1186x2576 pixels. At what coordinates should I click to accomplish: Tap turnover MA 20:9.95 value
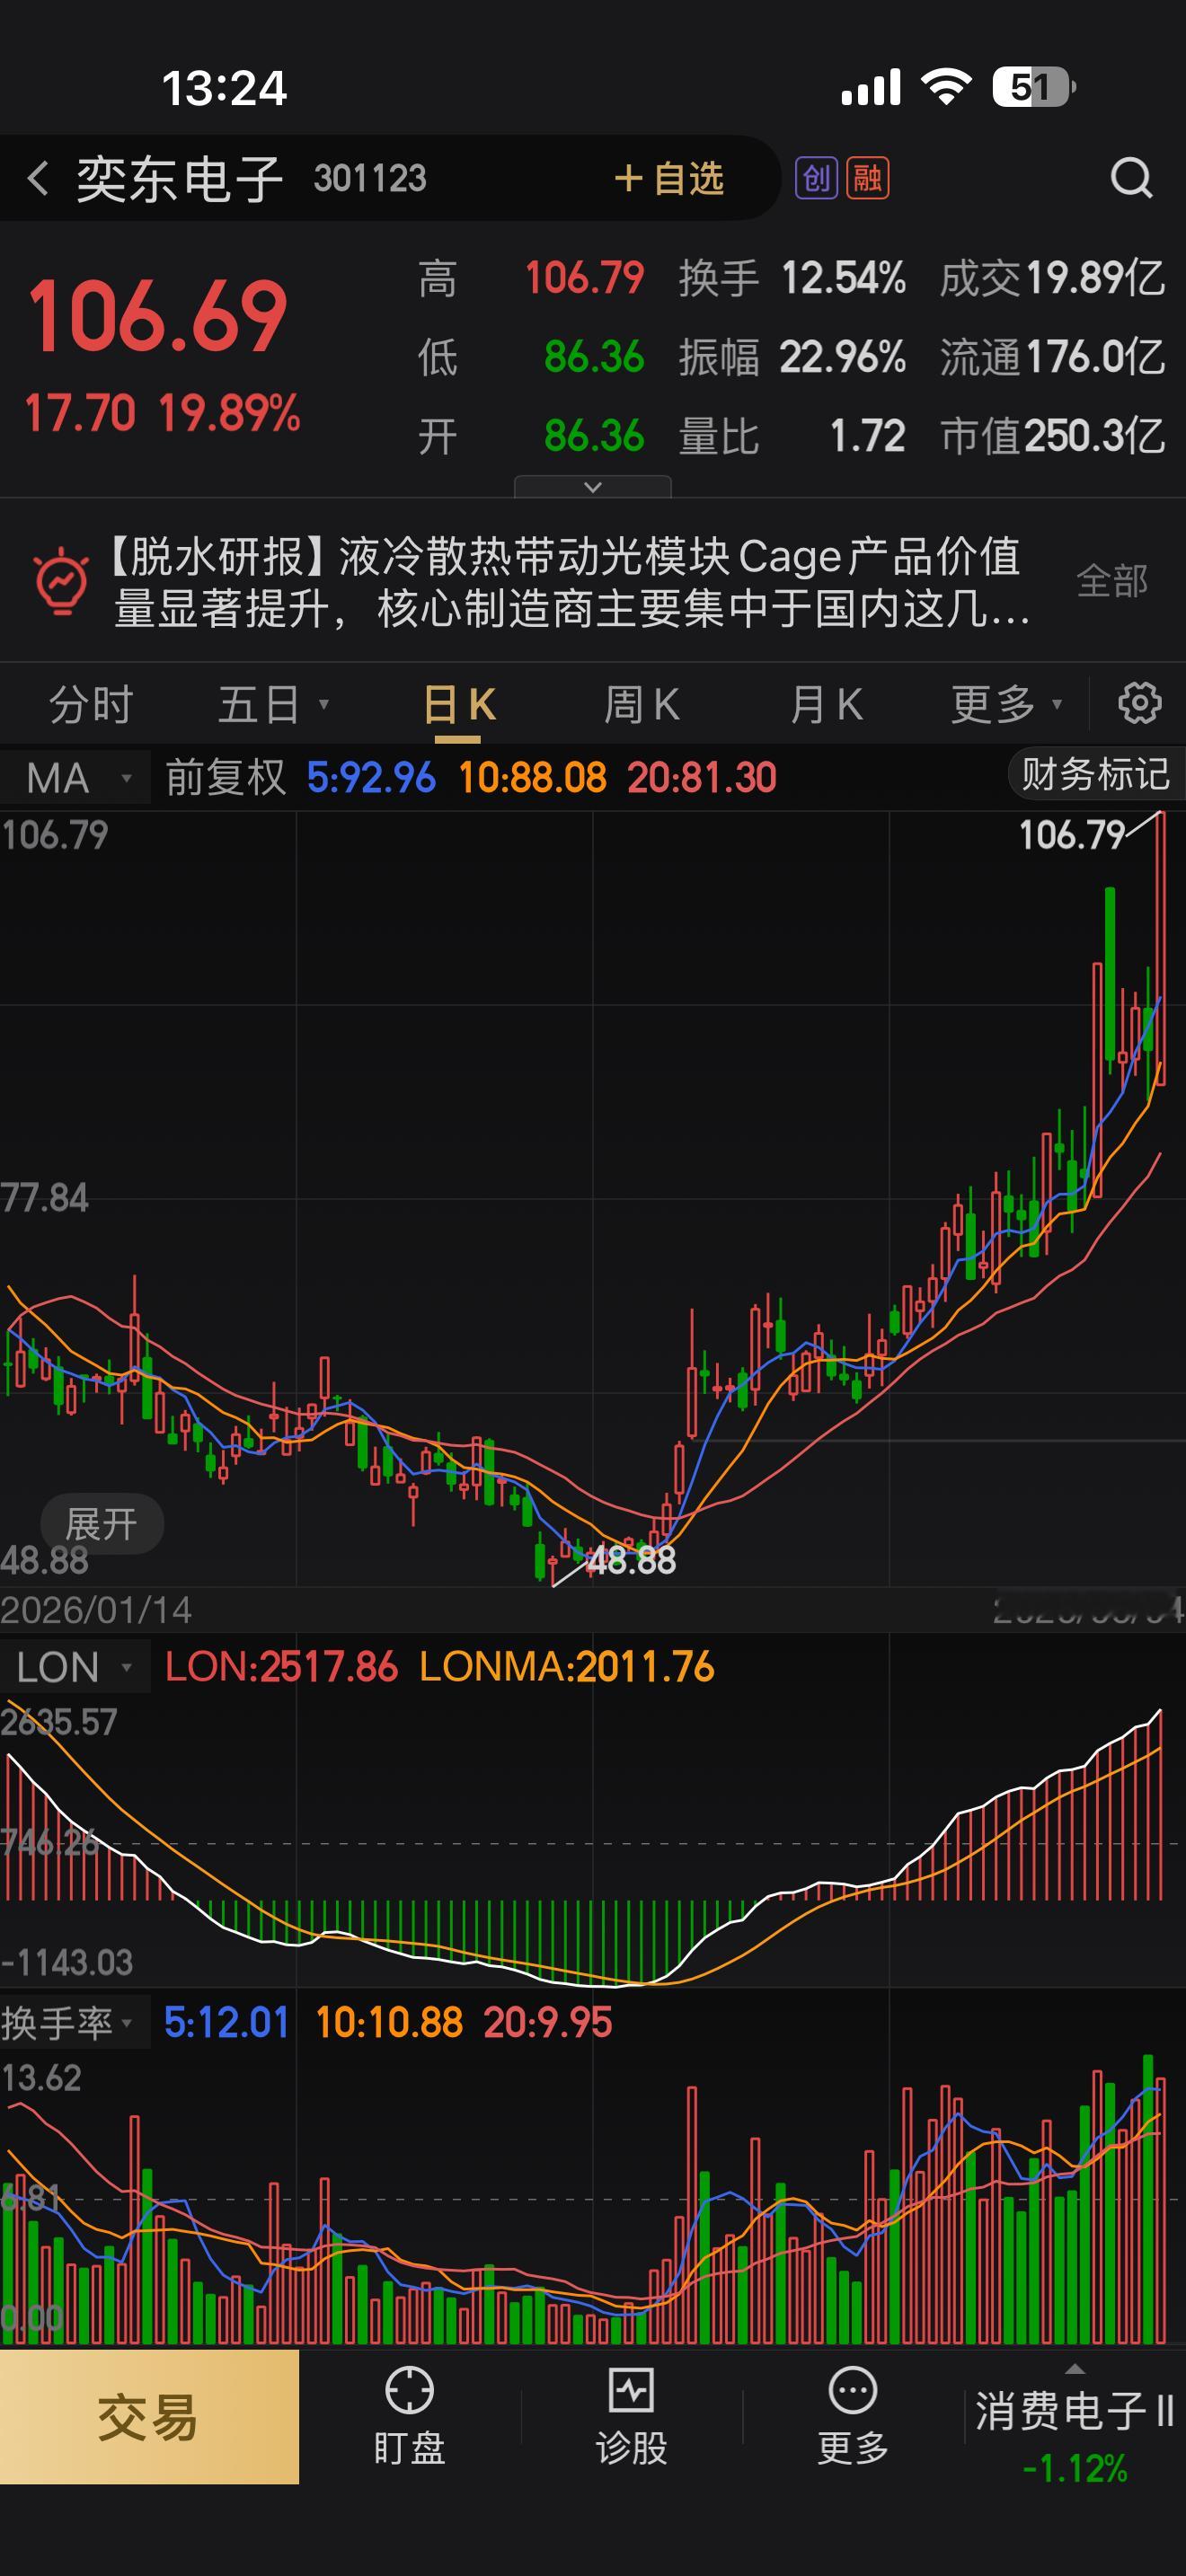548,2022
